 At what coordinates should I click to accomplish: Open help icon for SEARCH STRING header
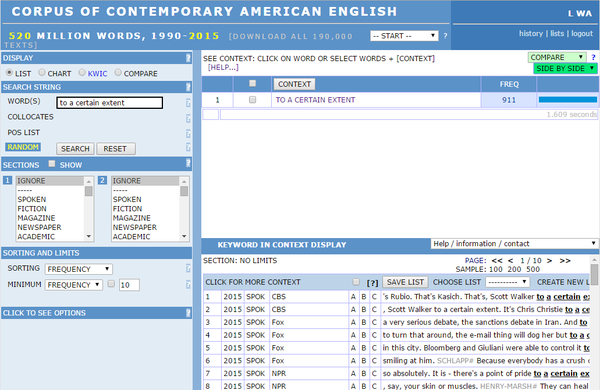(188, 87)
